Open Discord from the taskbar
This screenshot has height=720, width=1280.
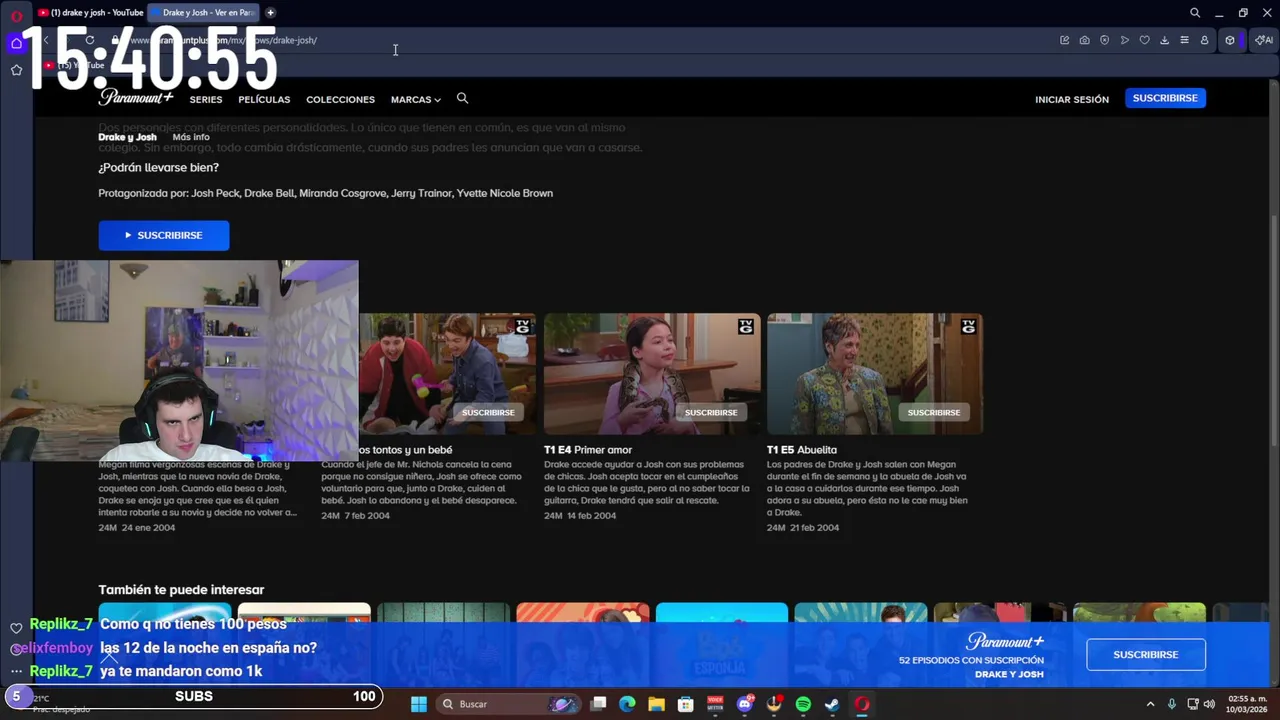[744, 704]
